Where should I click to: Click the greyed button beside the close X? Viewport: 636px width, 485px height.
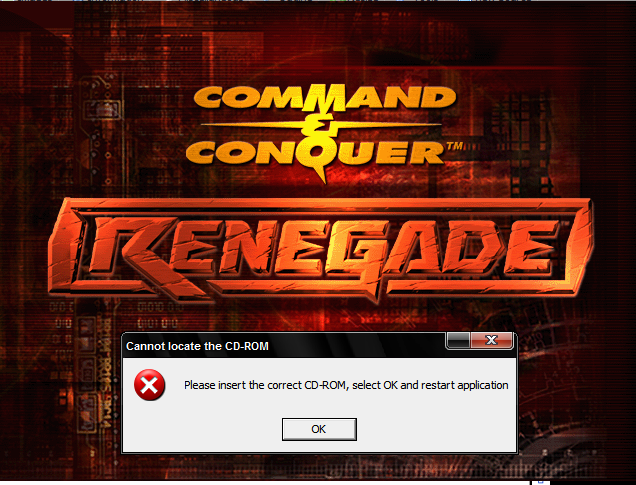pyautogui.click(x=458, y=340)
